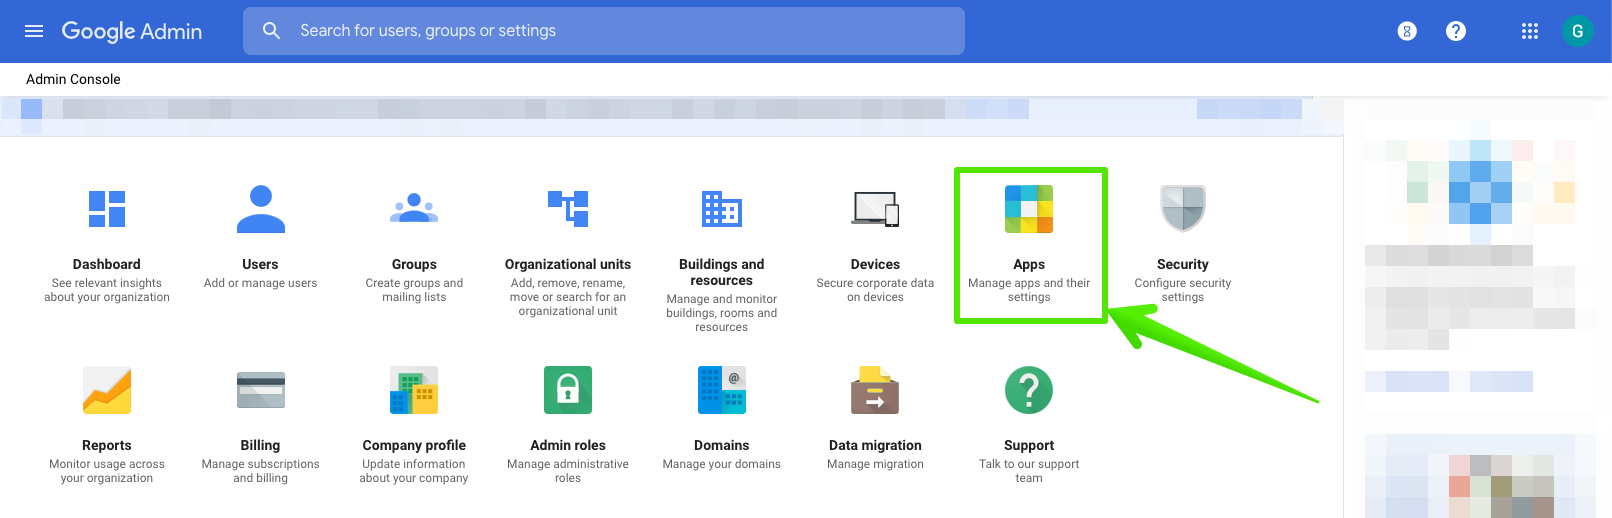
Task: Focus the users, groups or settings search field
Action: tap(604, 31)
